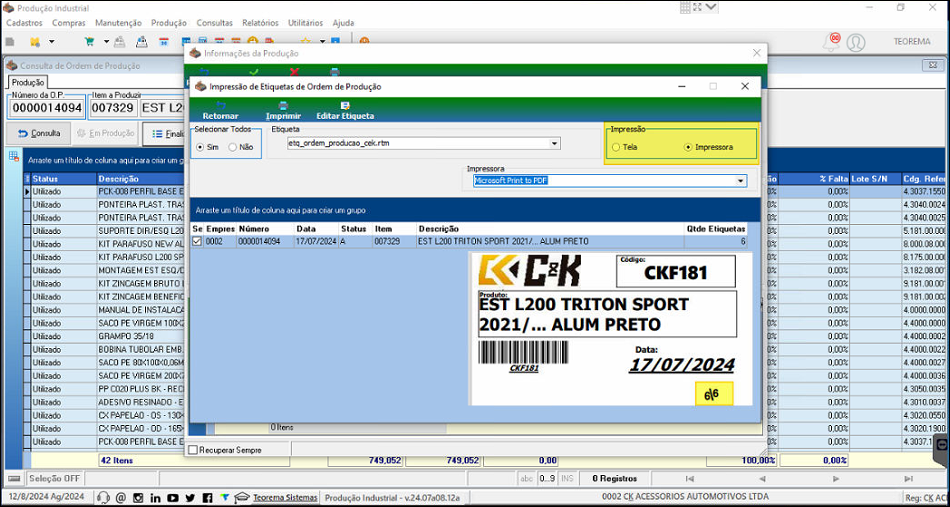This screenshot has width=950, height=507.
Task: Toggle the selection checkbox for order 0000014094
Action: coord(198,242)
